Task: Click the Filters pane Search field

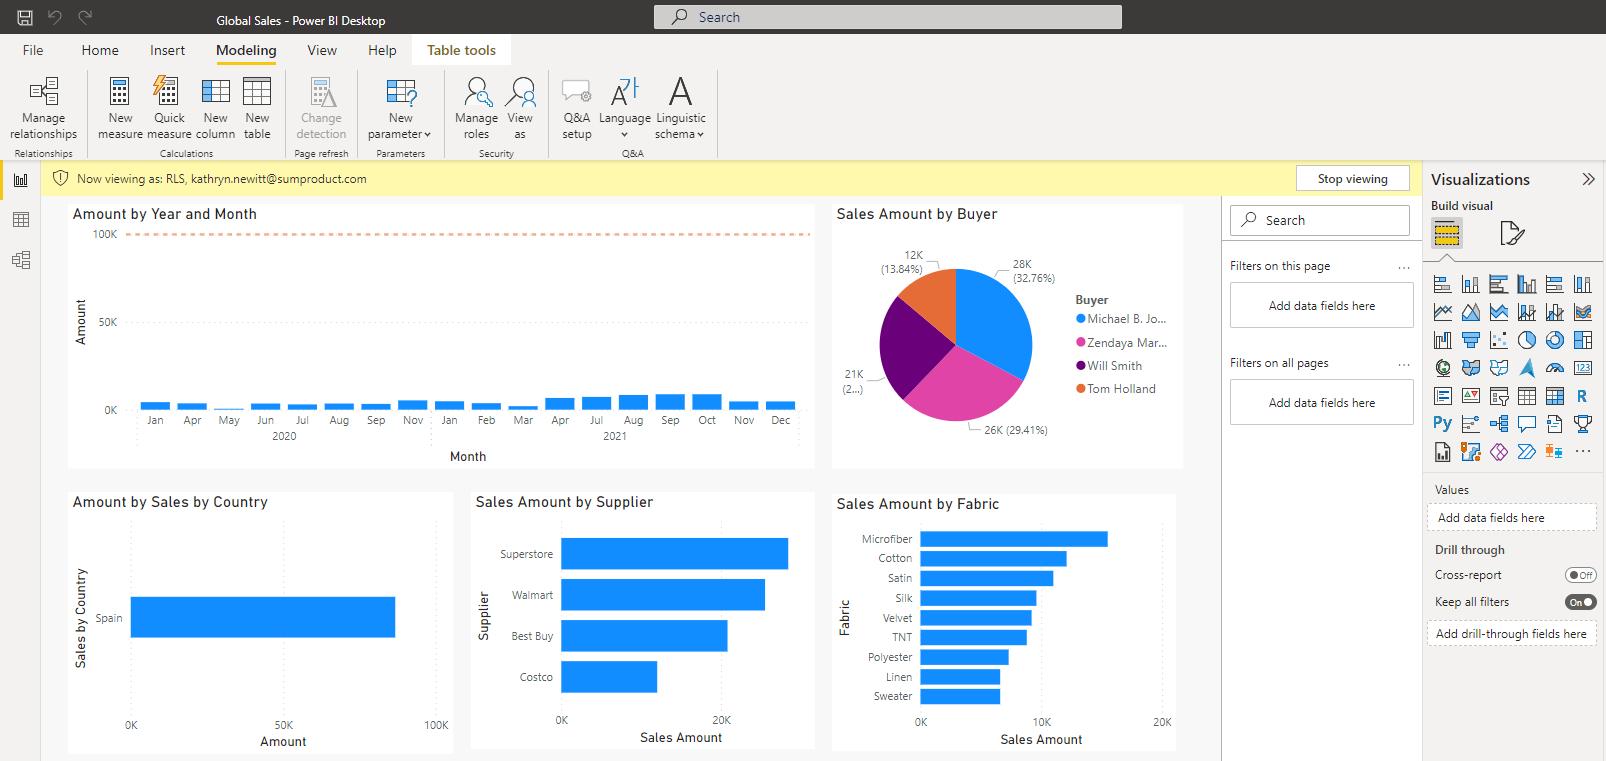Action: (1320, 220)
